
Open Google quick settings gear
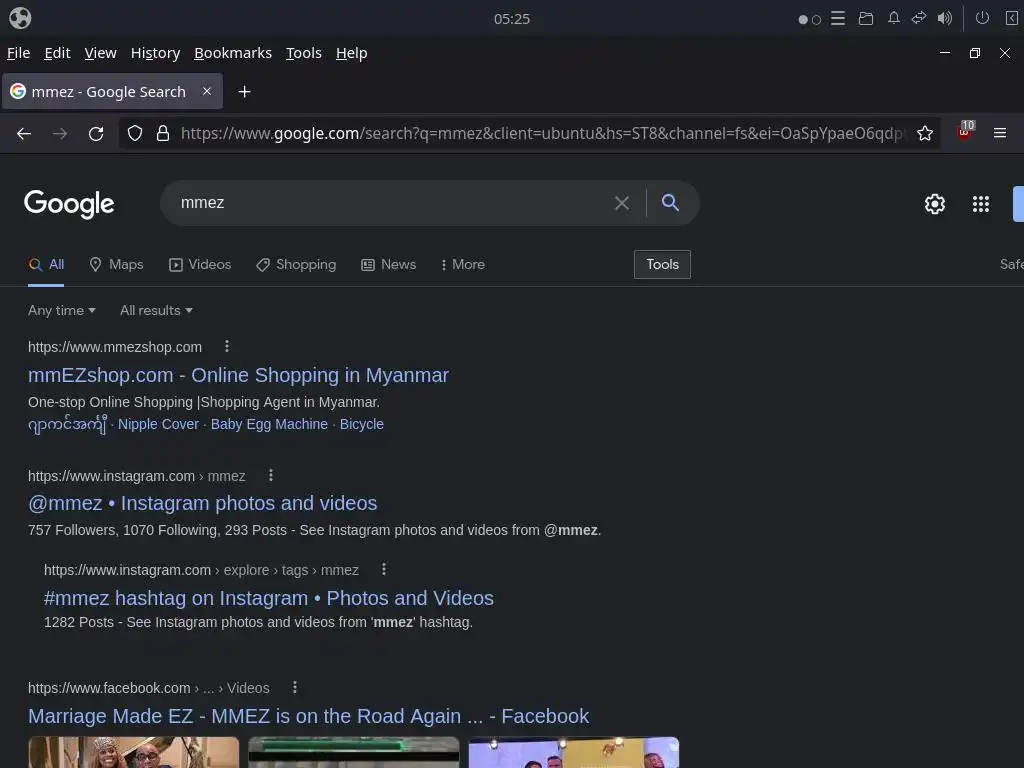(x=935, y=204)
